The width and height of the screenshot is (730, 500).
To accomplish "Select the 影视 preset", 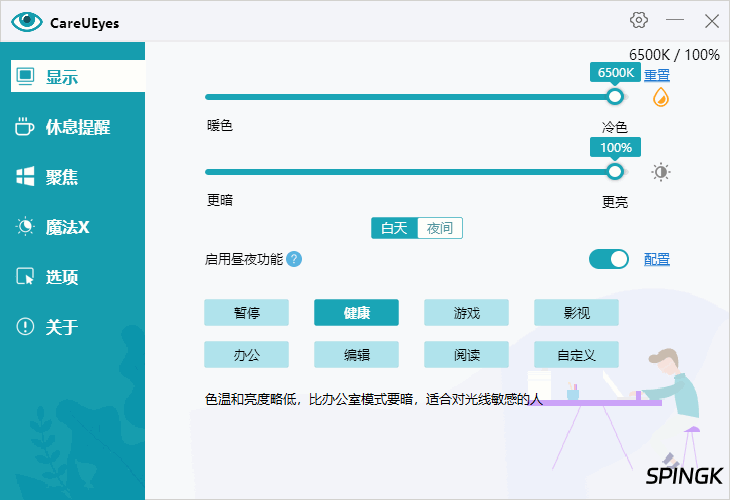I will click(576, 312).
